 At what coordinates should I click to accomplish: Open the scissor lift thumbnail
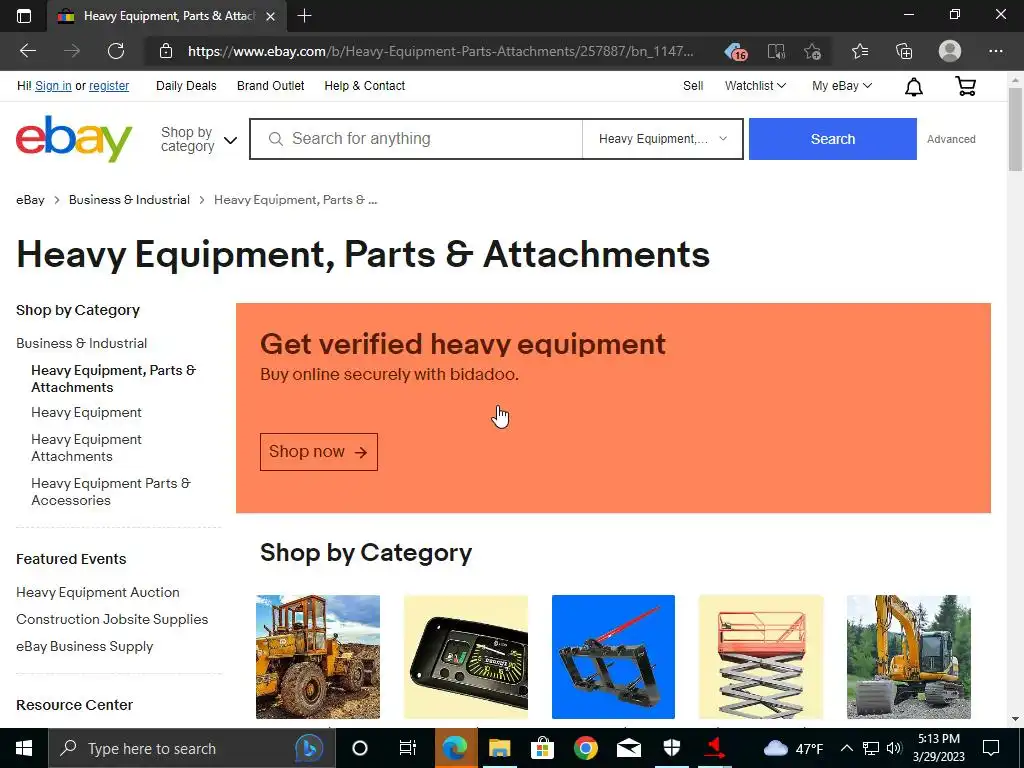click(x=761, y=657)
